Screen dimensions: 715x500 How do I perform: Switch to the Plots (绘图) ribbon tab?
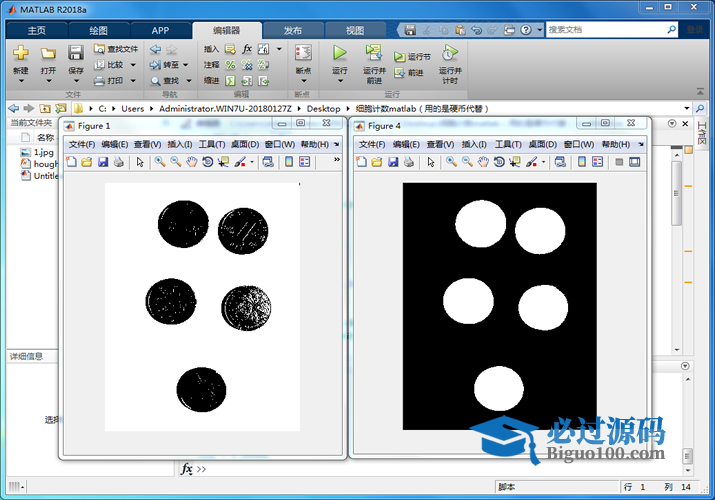click(x=98, y=30)
